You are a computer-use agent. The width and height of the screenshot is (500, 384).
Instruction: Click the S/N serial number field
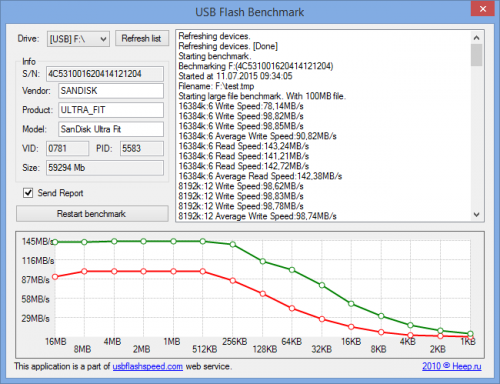105,74
